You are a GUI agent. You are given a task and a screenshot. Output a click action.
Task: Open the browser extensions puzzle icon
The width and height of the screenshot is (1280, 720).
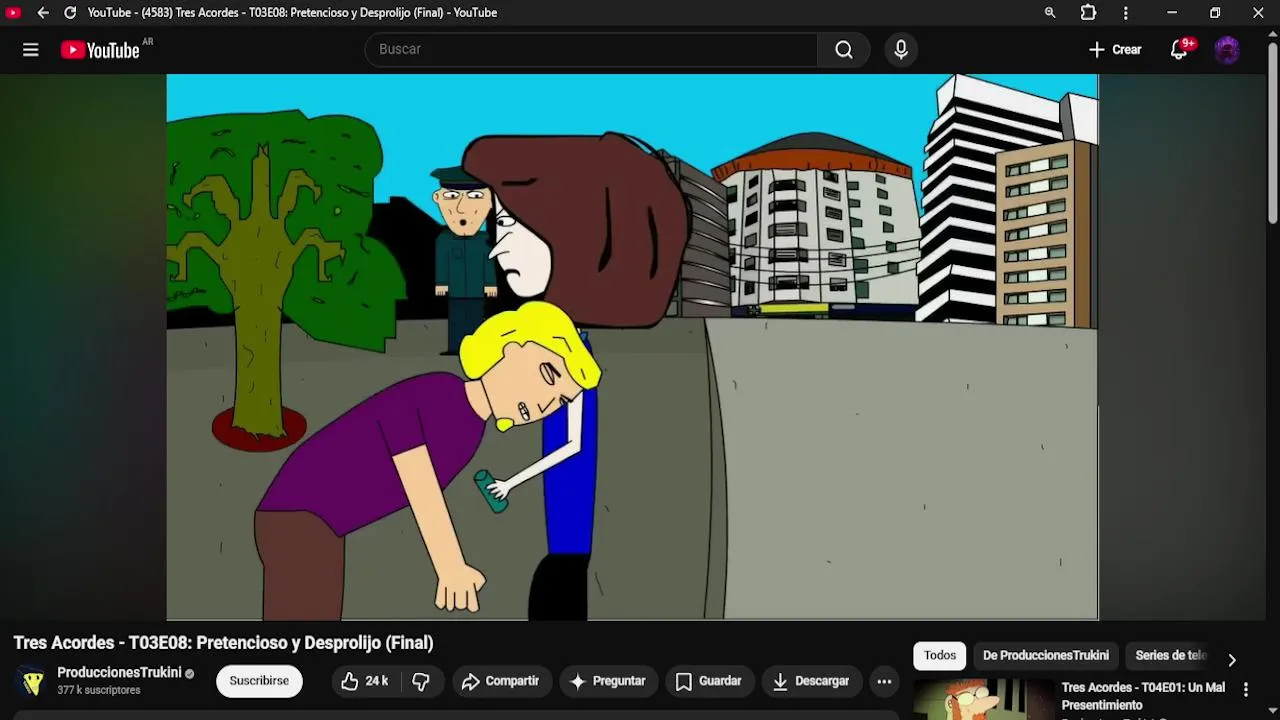[x=1088, y=13]
